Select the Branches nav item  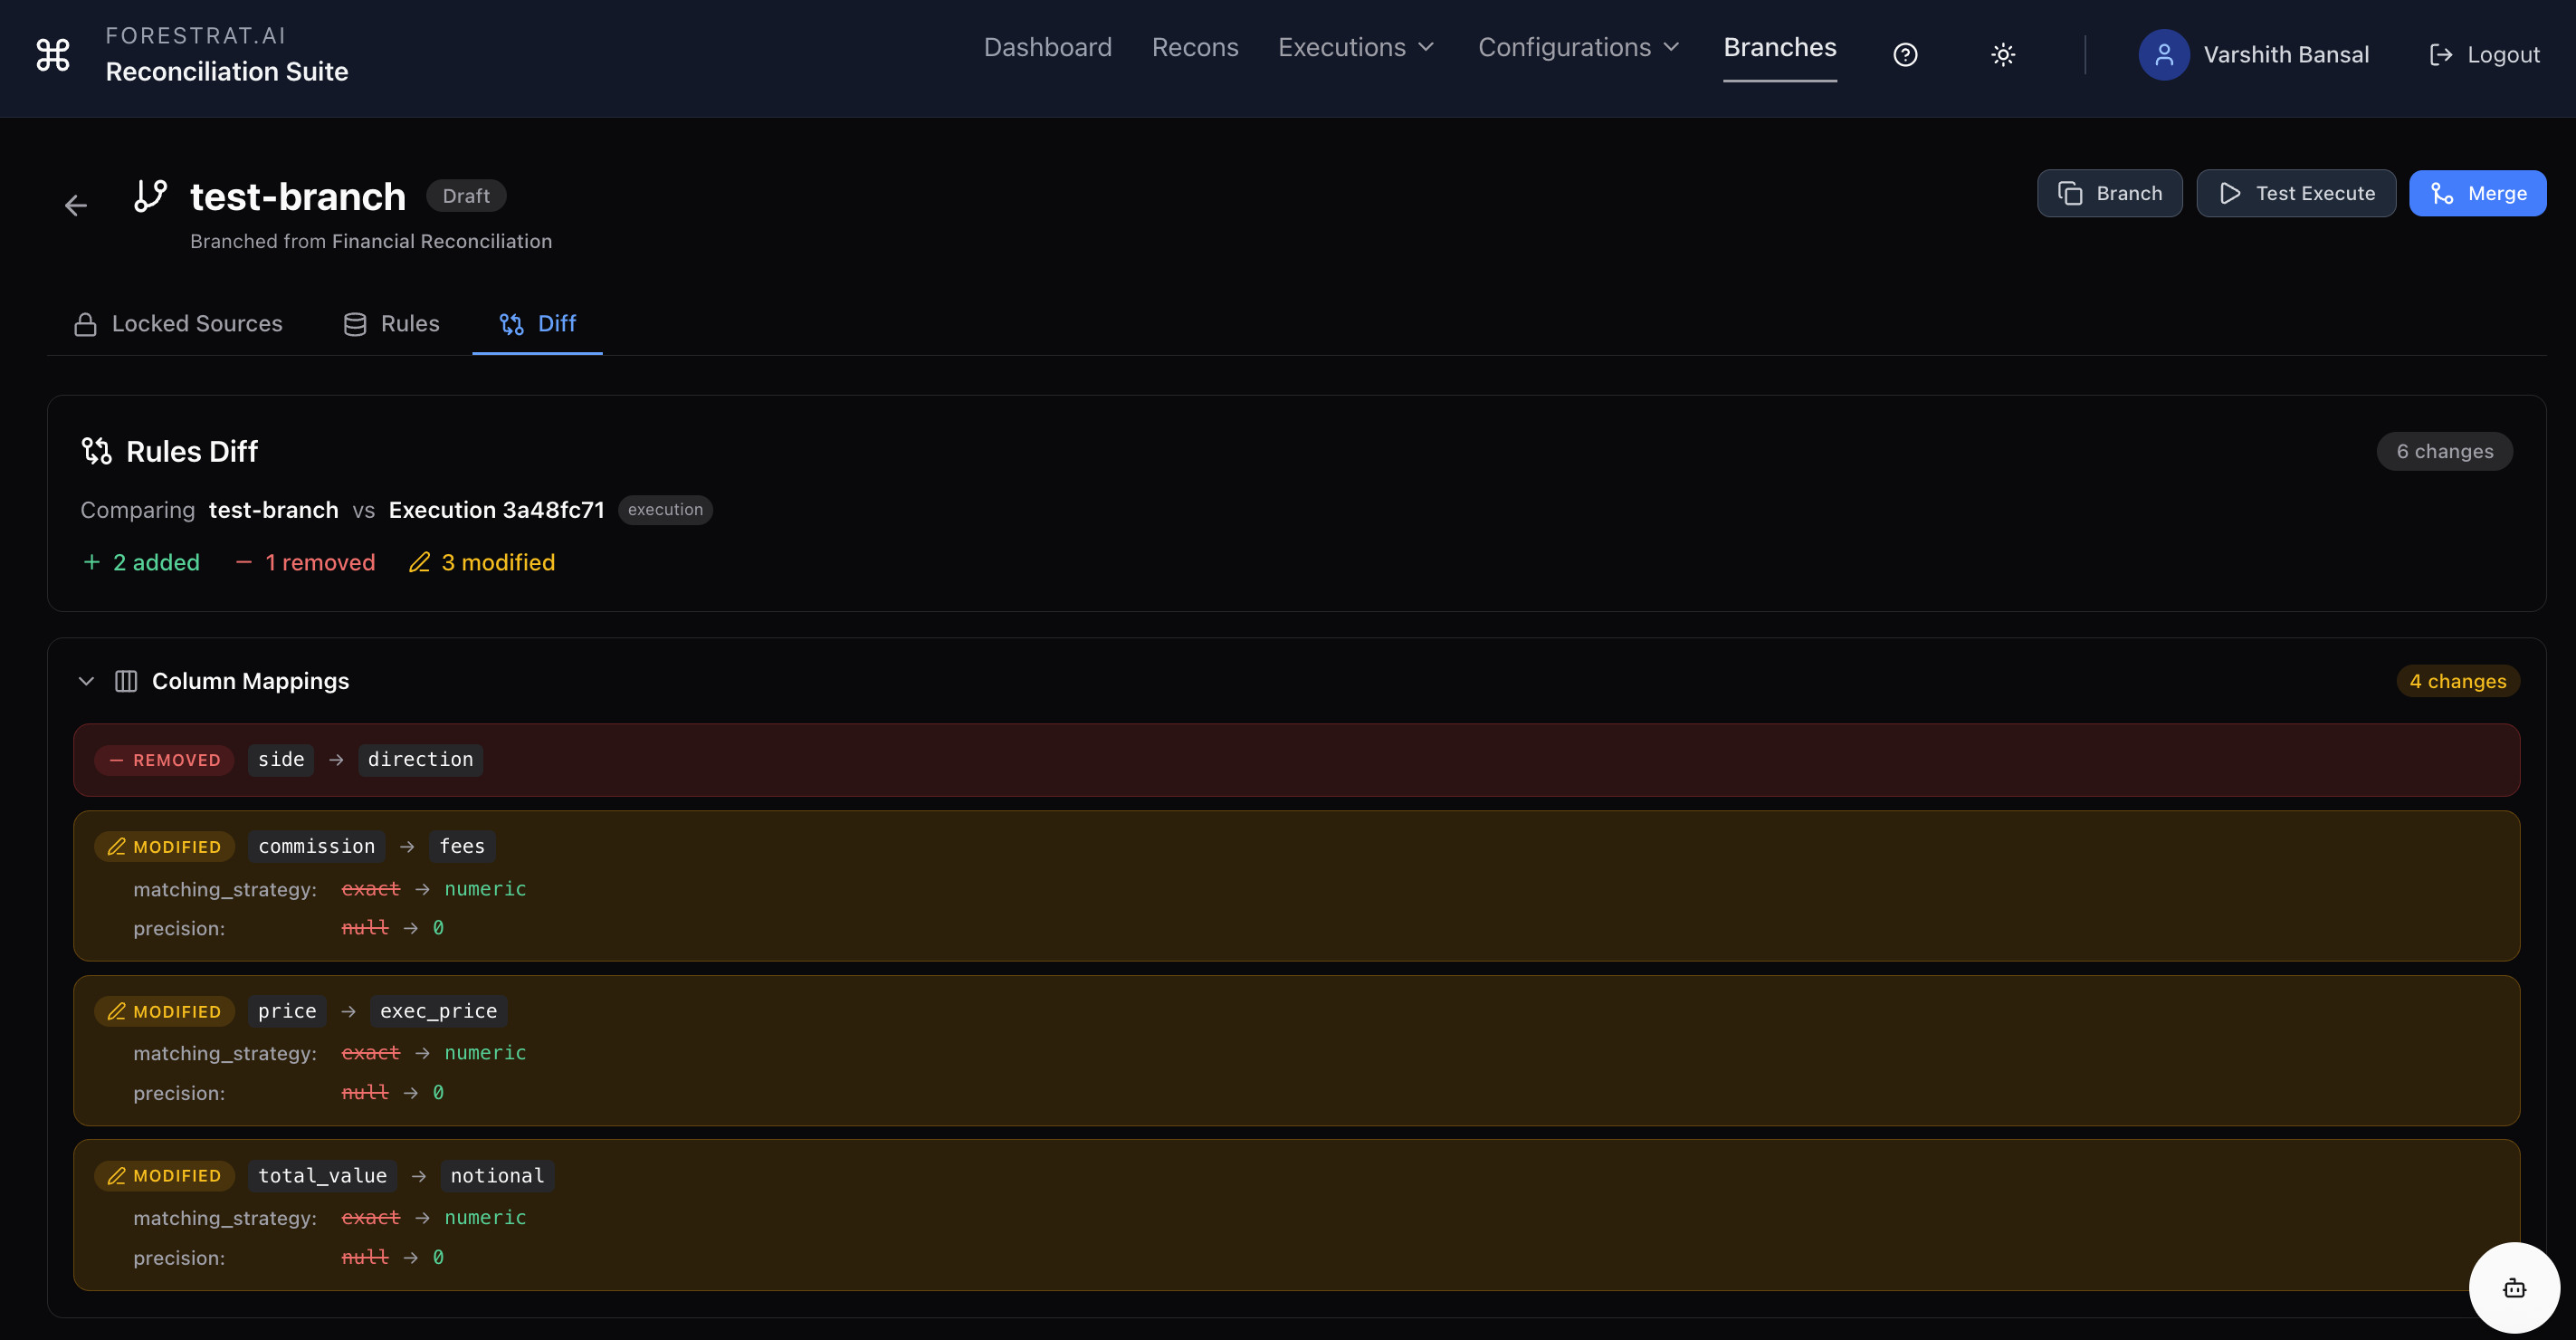click(x=1779, y=47)
